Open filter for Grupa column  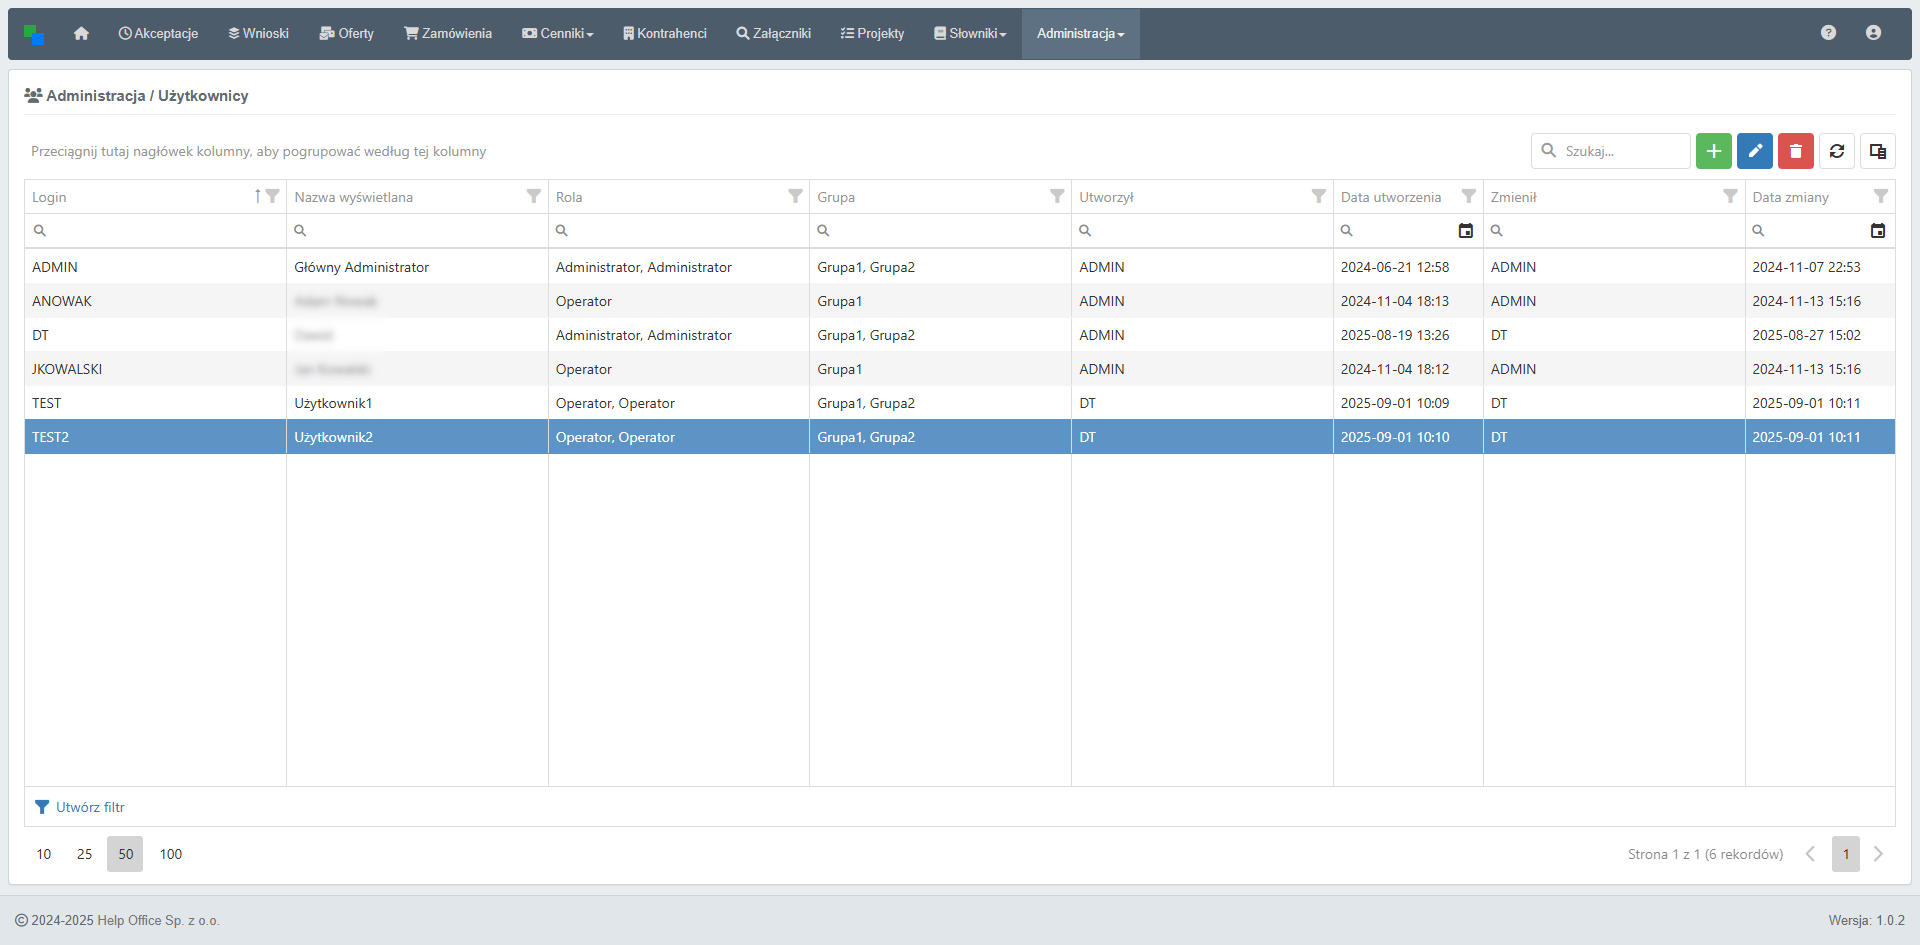click(1057, 196)
